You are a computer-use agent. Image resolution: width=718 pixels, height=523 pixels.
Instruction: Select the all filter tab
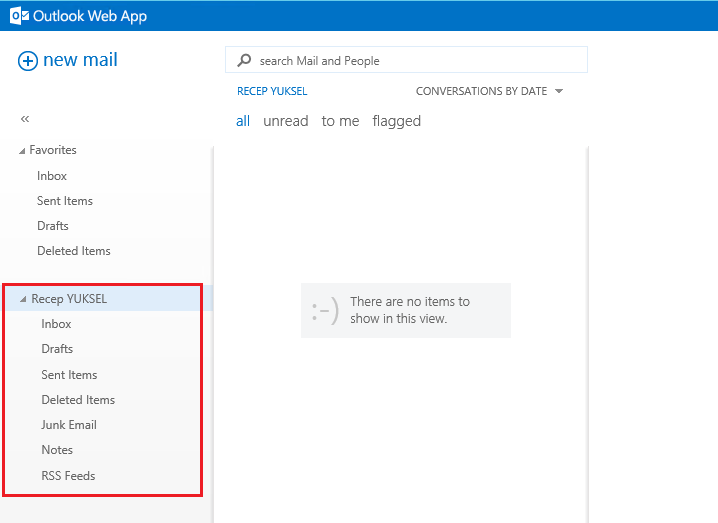click(243, 121)
